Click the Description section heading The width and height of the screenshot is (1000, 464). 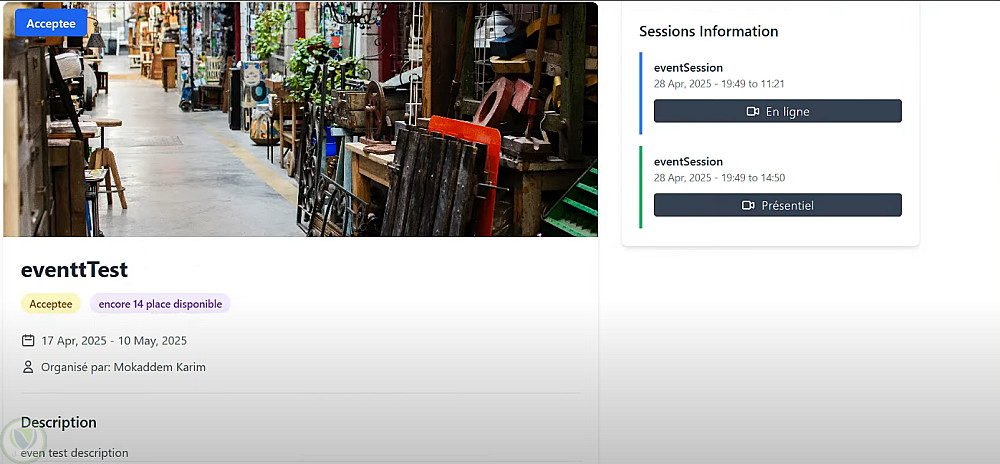pos(59,423)
